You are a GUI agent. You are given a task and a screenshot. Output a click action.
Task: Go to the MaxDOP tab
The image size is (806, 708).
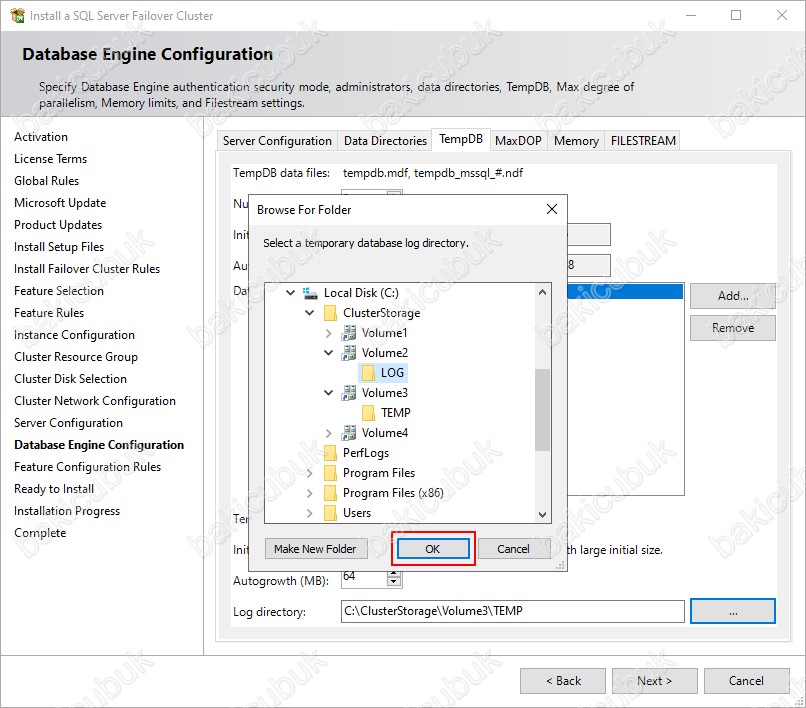(x=518, y=141)
